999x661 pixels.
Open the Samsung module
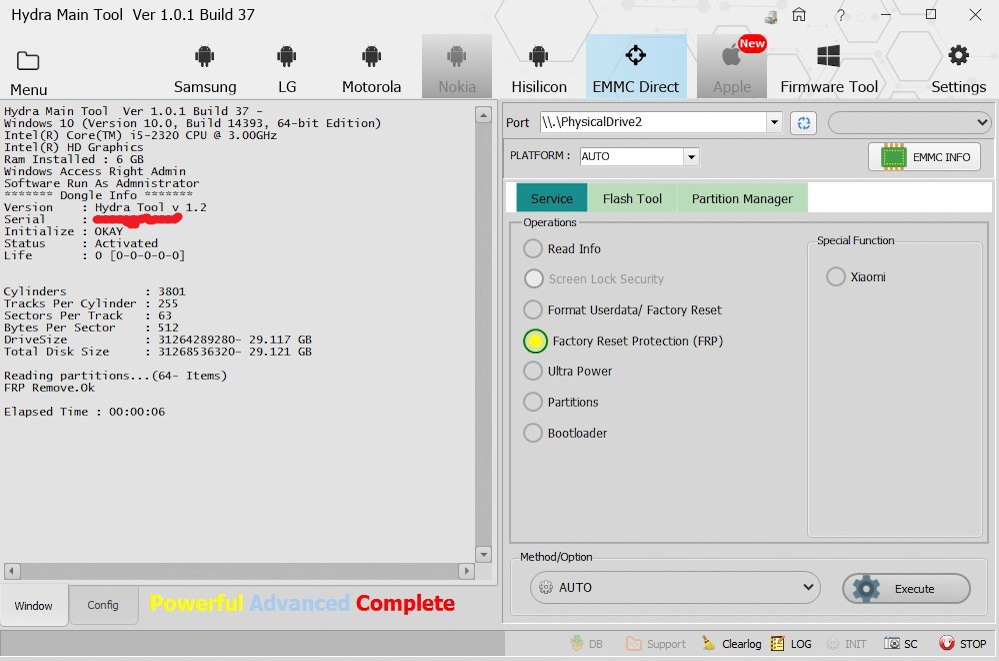(205, 68)
